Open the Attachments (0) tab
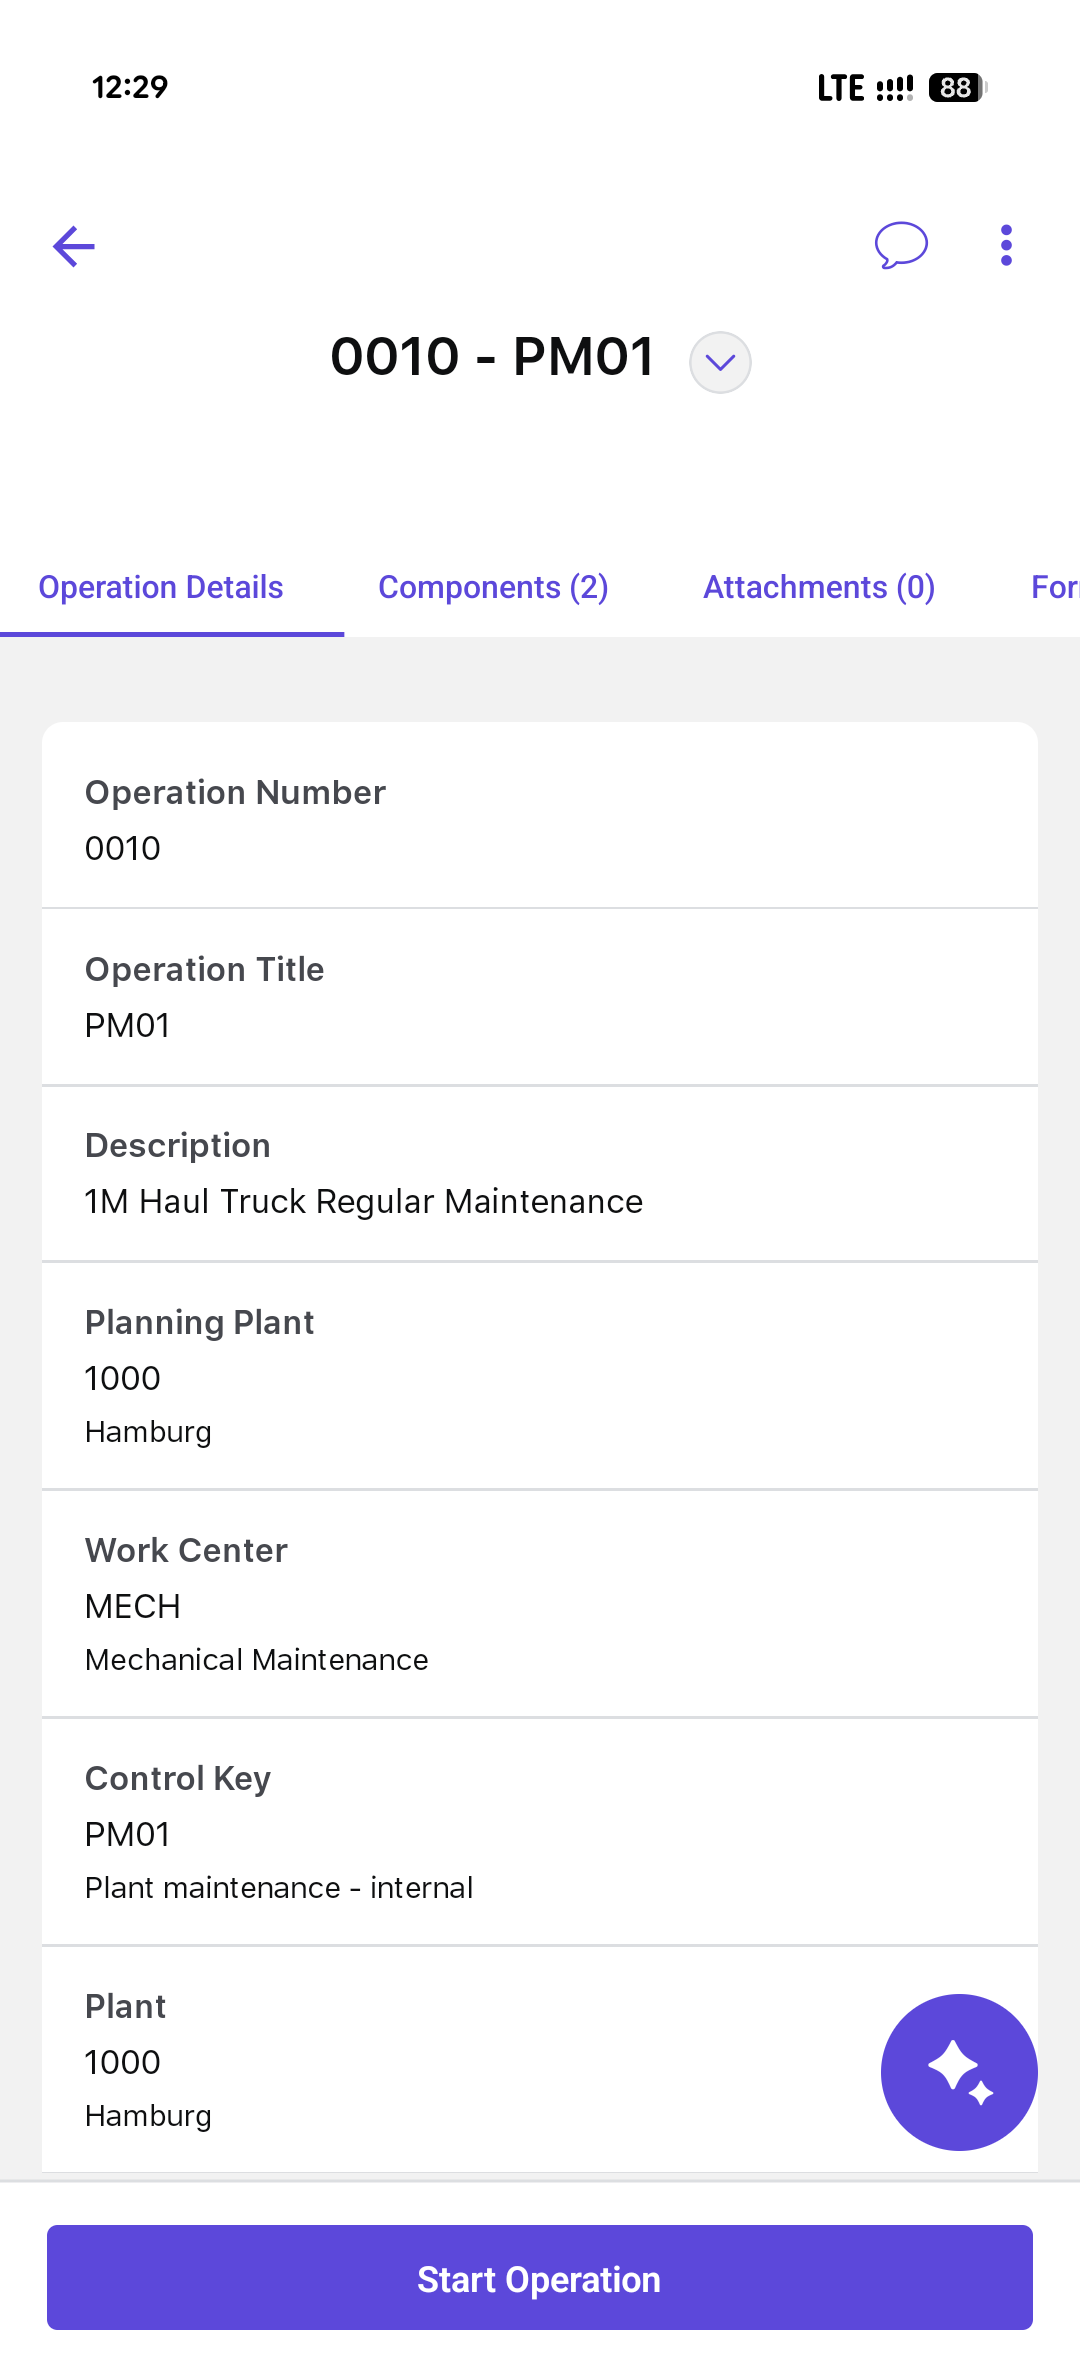 [x=819, y=587]
